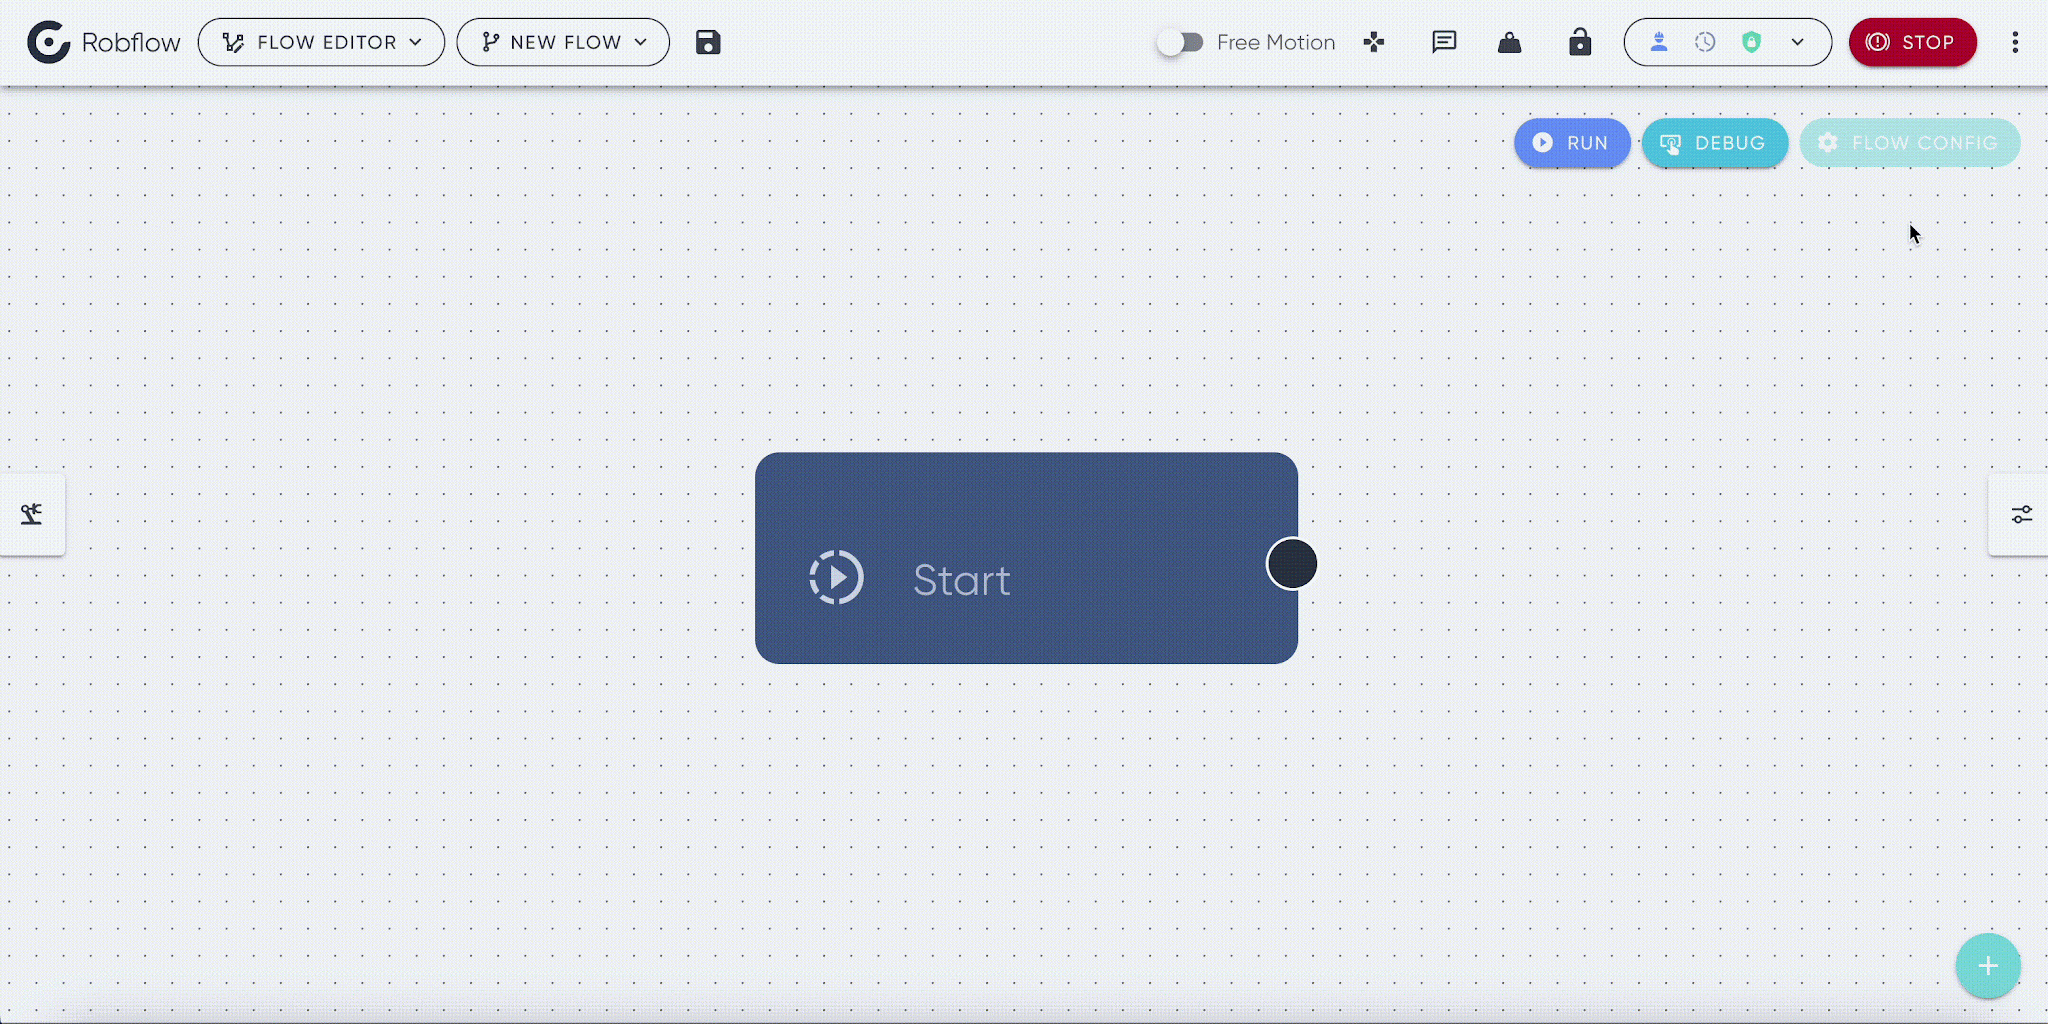The width and height of the screenshot is (2048, 1024).
Task: Start debugging with the DEBUG button
Action: point(1715,143)
